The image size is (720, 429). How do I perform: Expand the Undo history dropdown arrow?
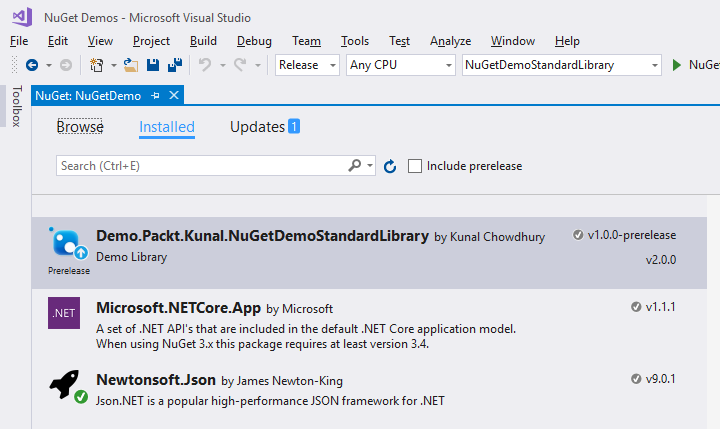point(223,66)
